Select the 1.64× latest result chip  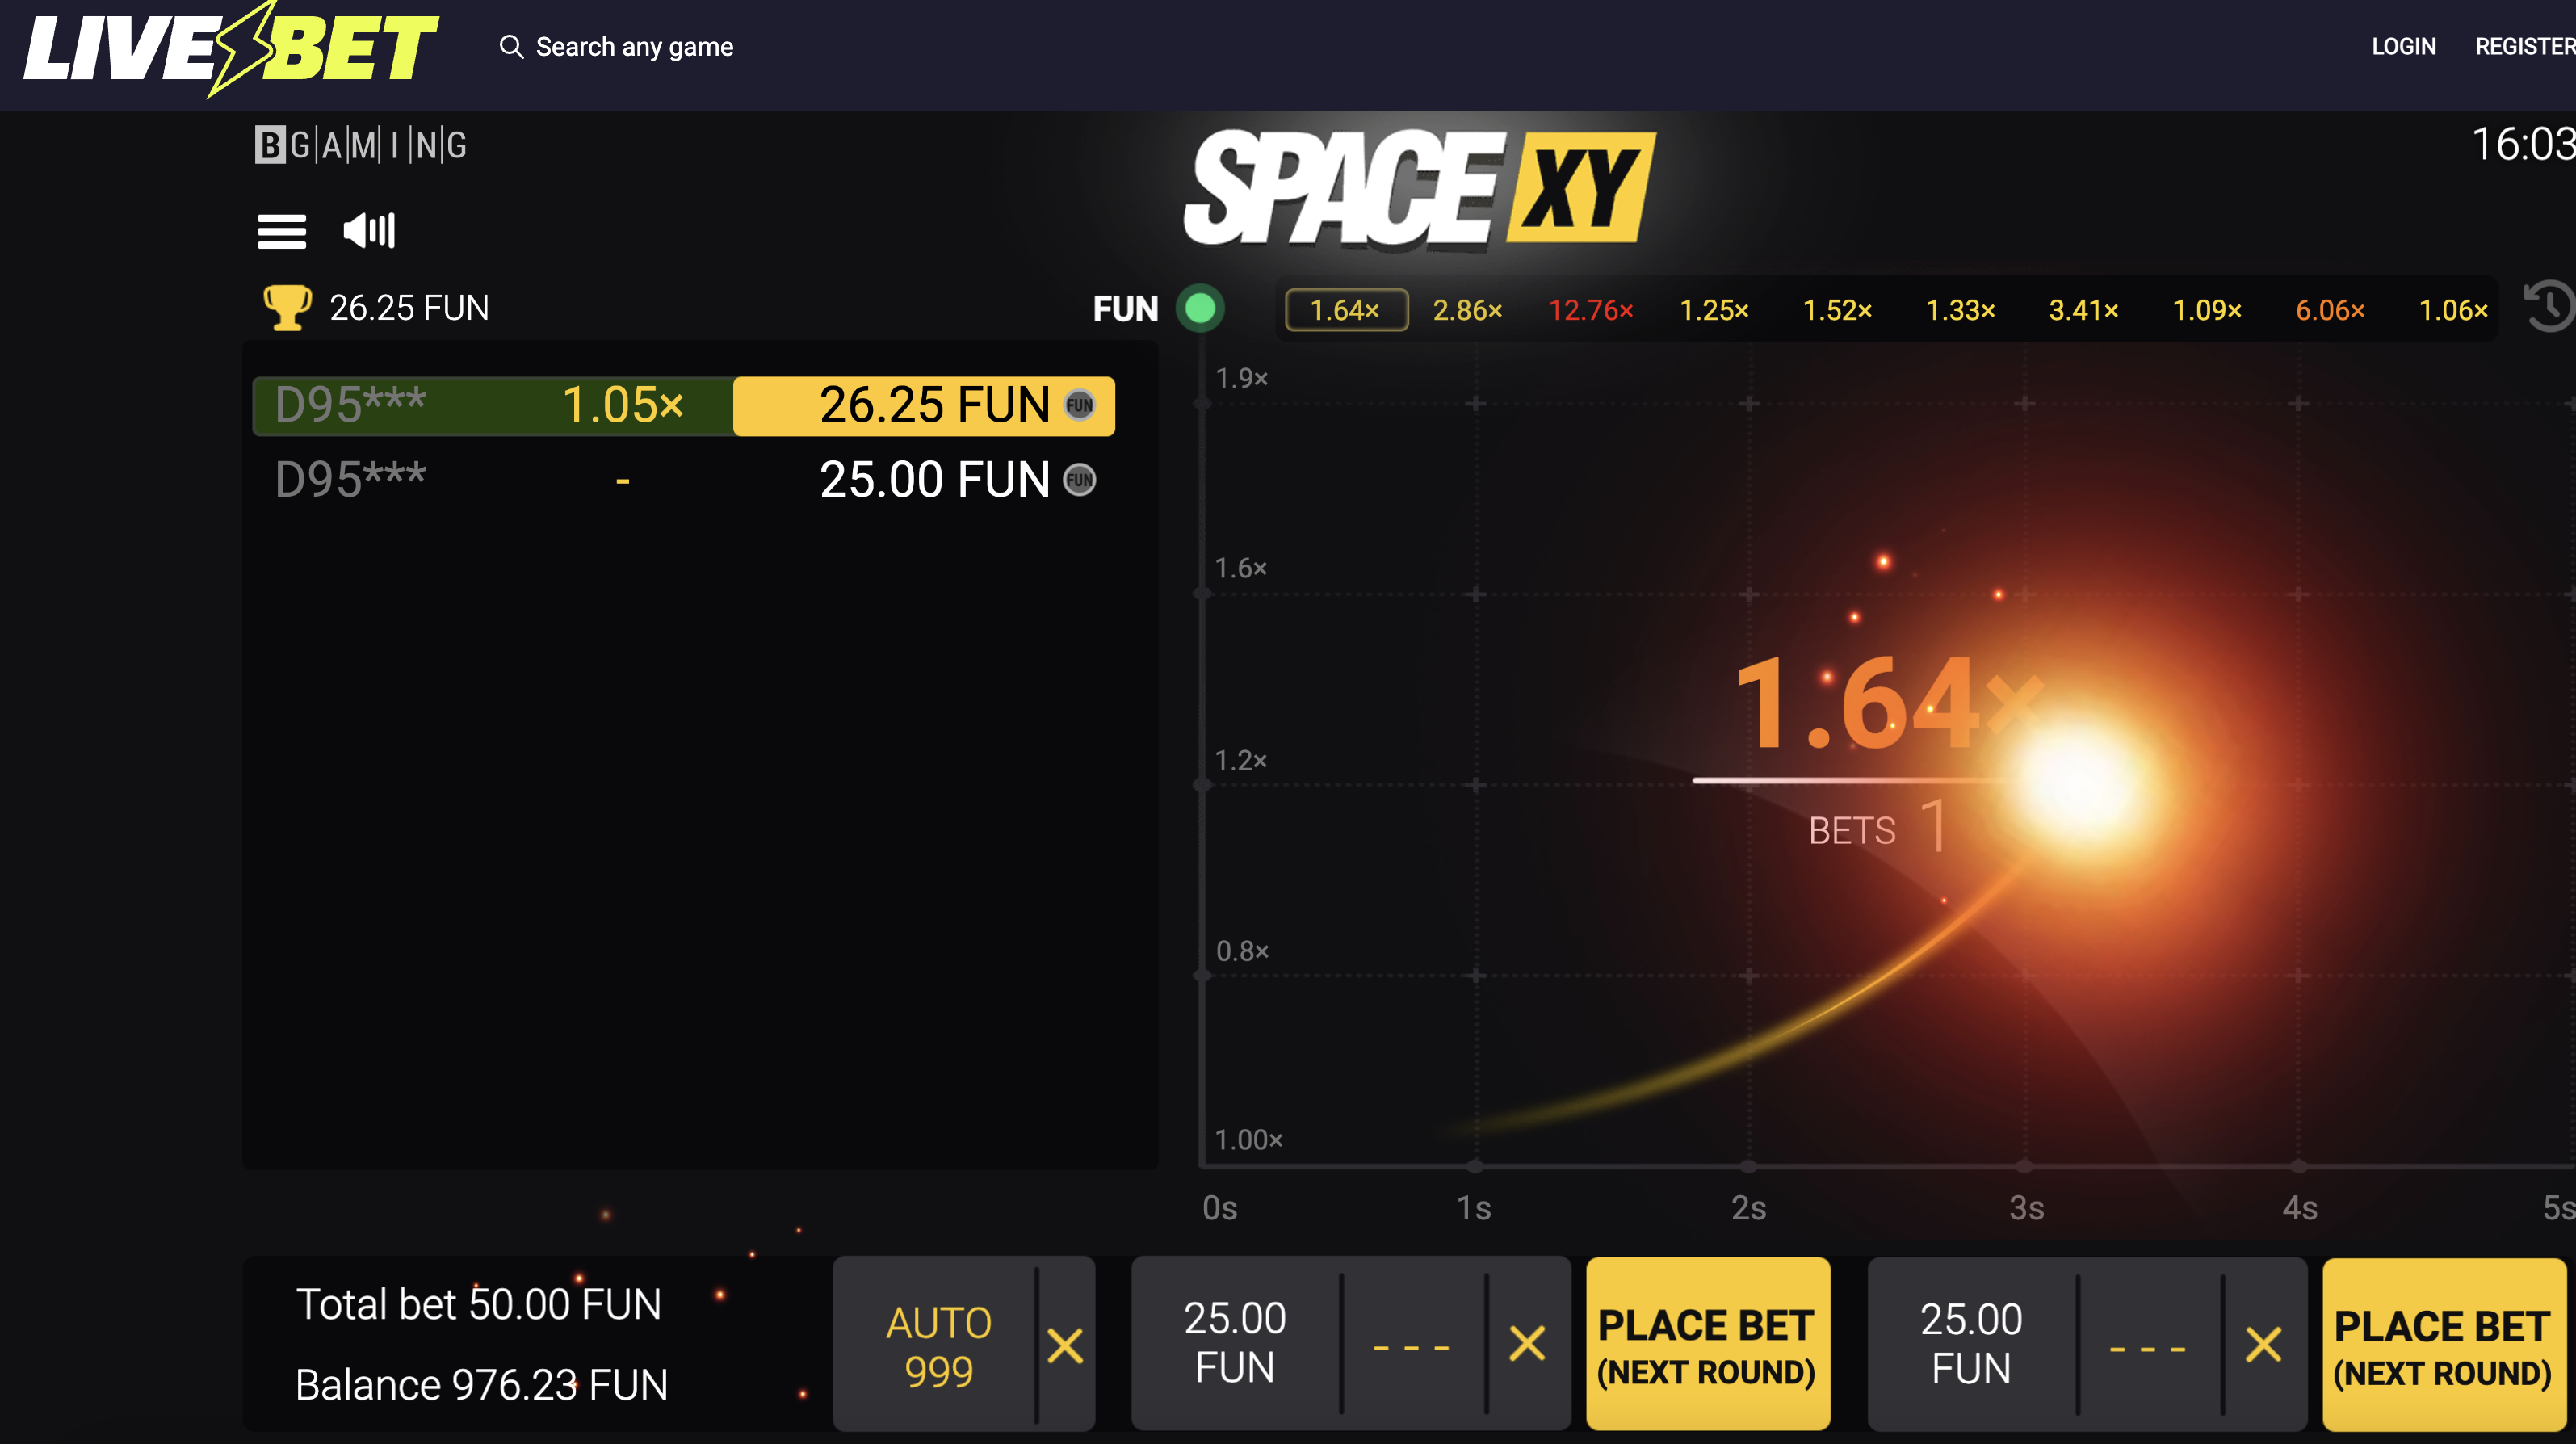[x=1345, y=310]
